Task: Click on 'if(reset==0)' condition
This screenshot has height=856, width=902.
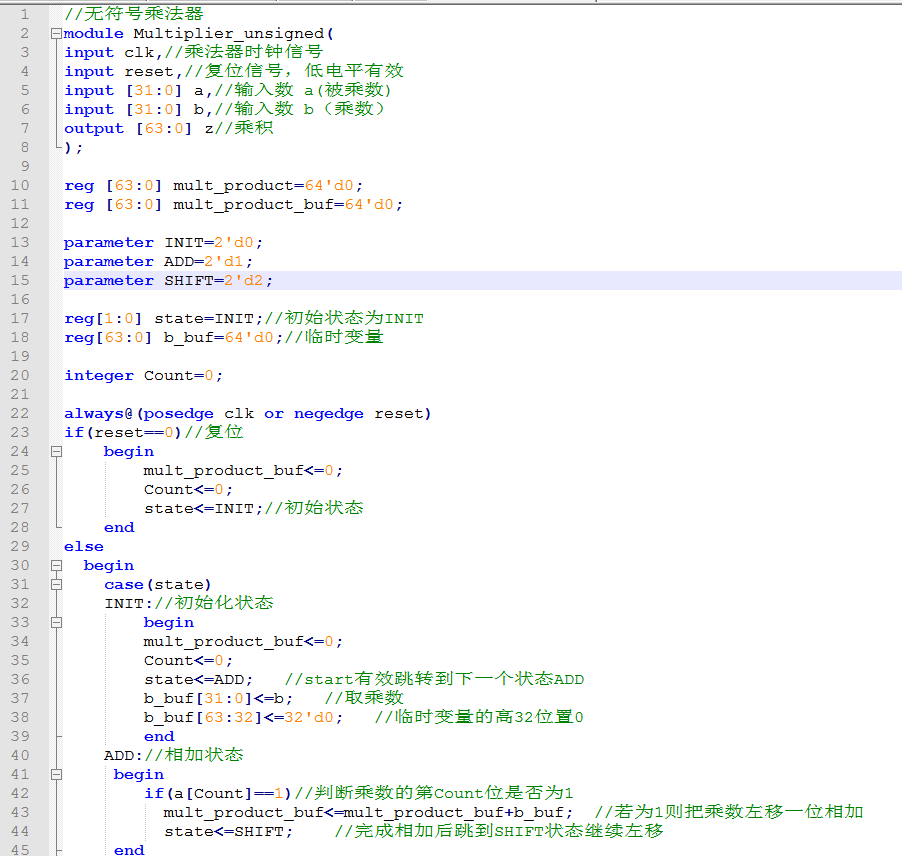Action: coord(123,433)
